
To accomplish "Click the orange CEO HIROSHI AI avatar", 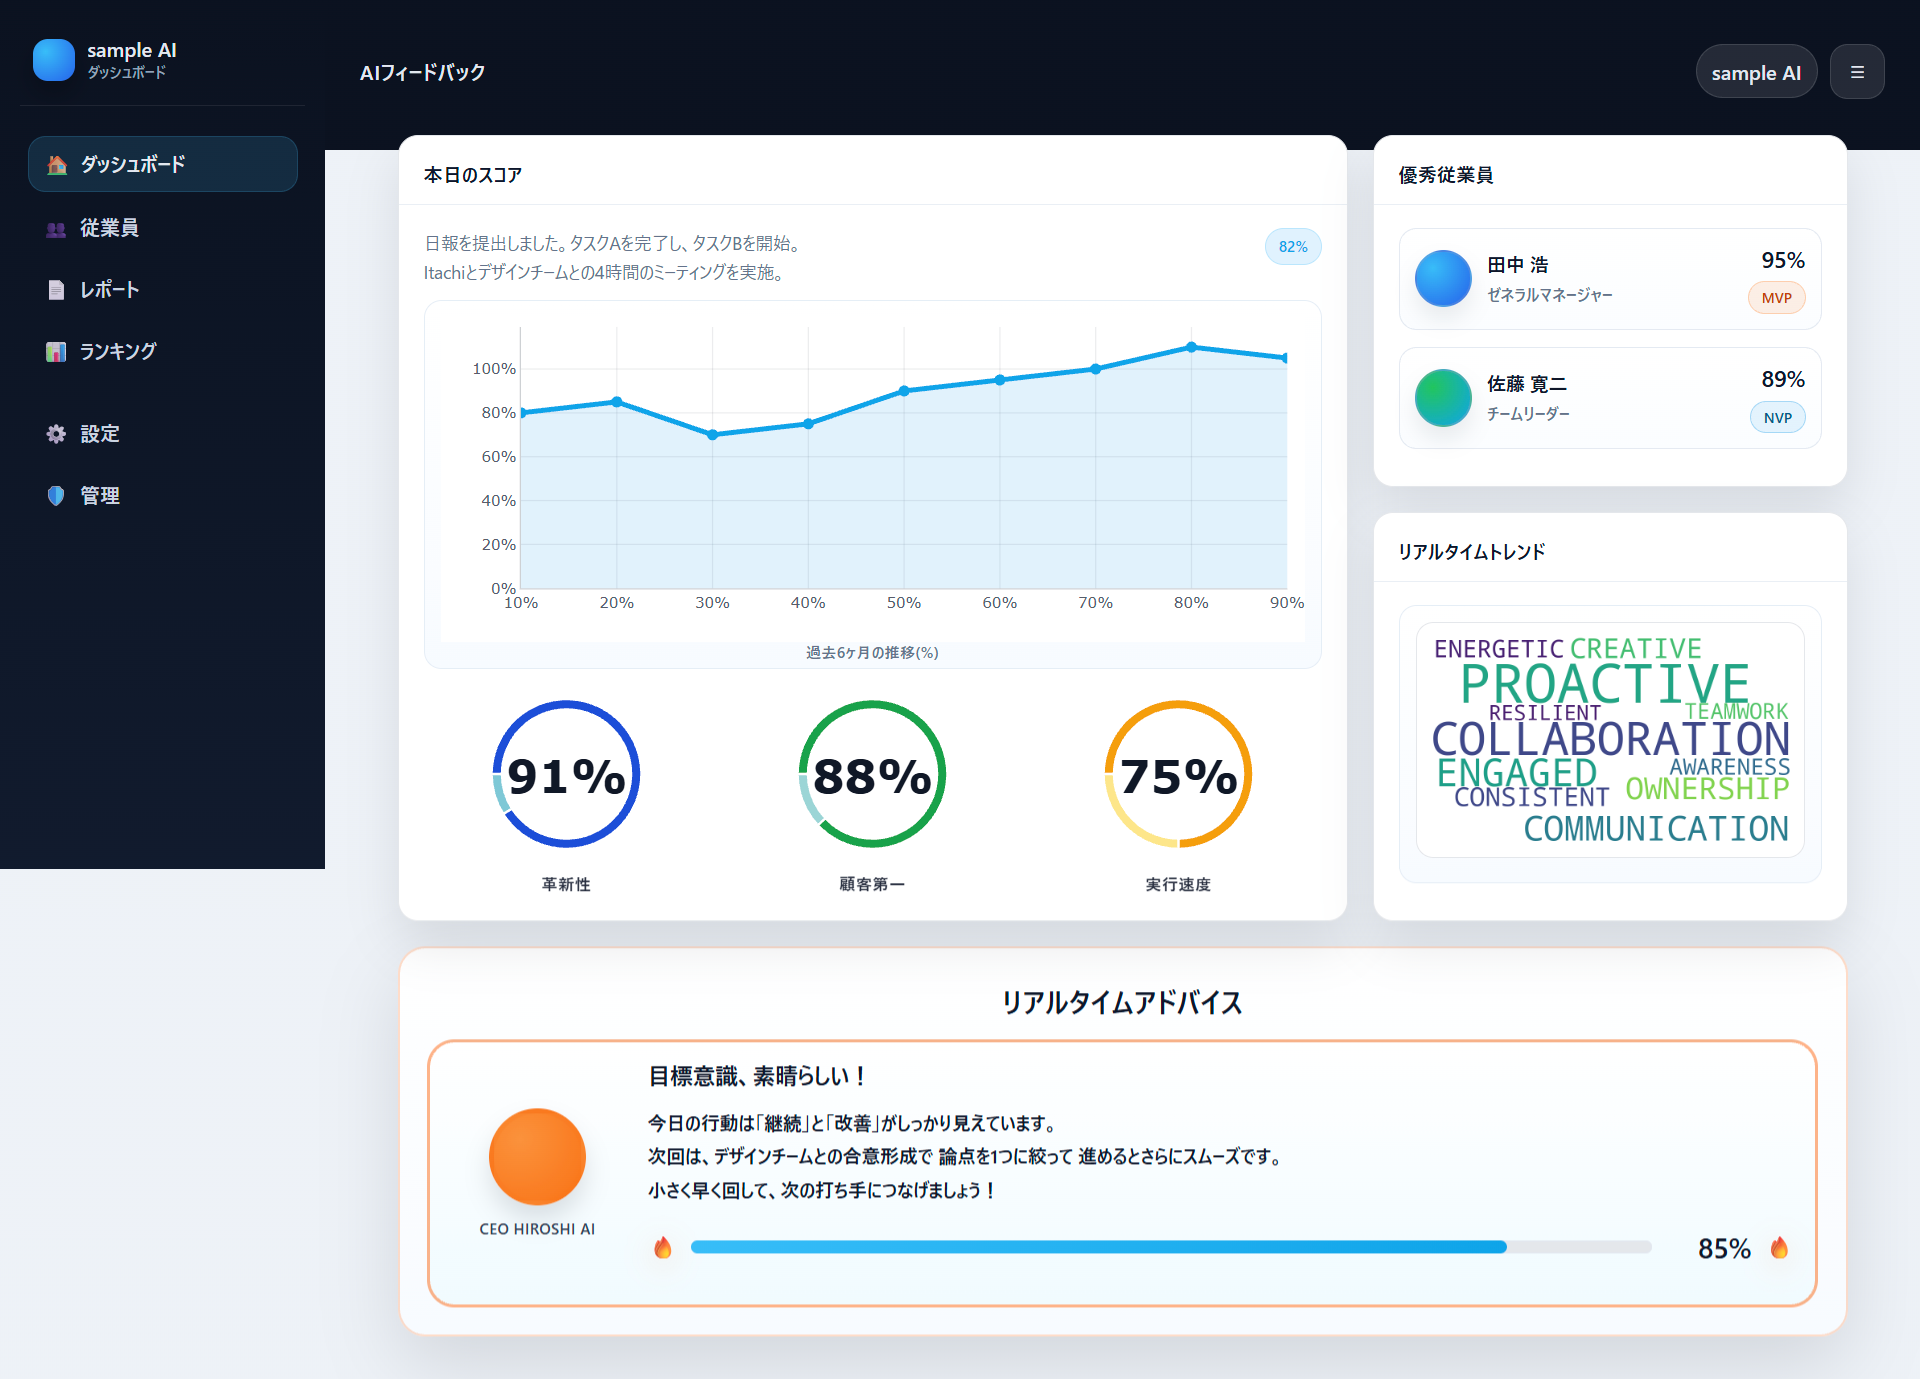I will pos(537,1157).
